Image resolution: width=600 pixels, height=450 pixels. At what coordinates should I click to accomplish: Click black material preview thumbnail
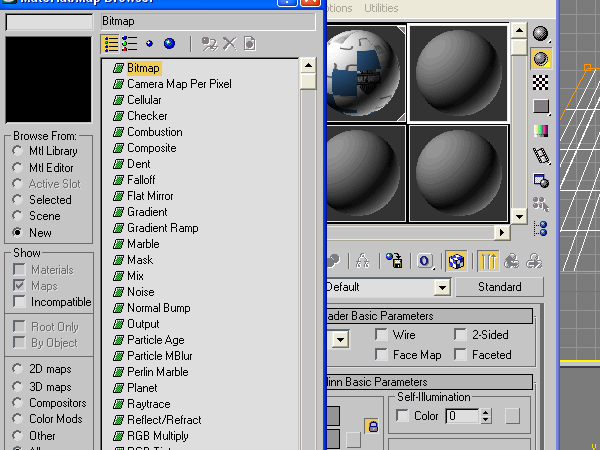[x=49, y=80]
